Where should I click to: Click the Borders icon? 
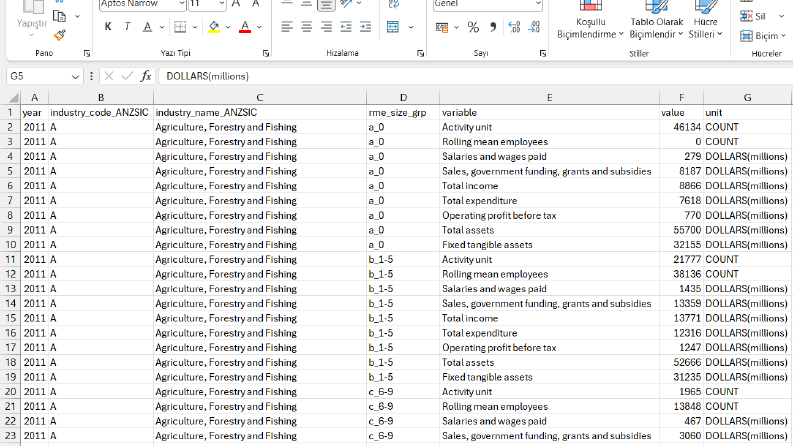click(x=180, y=27)
